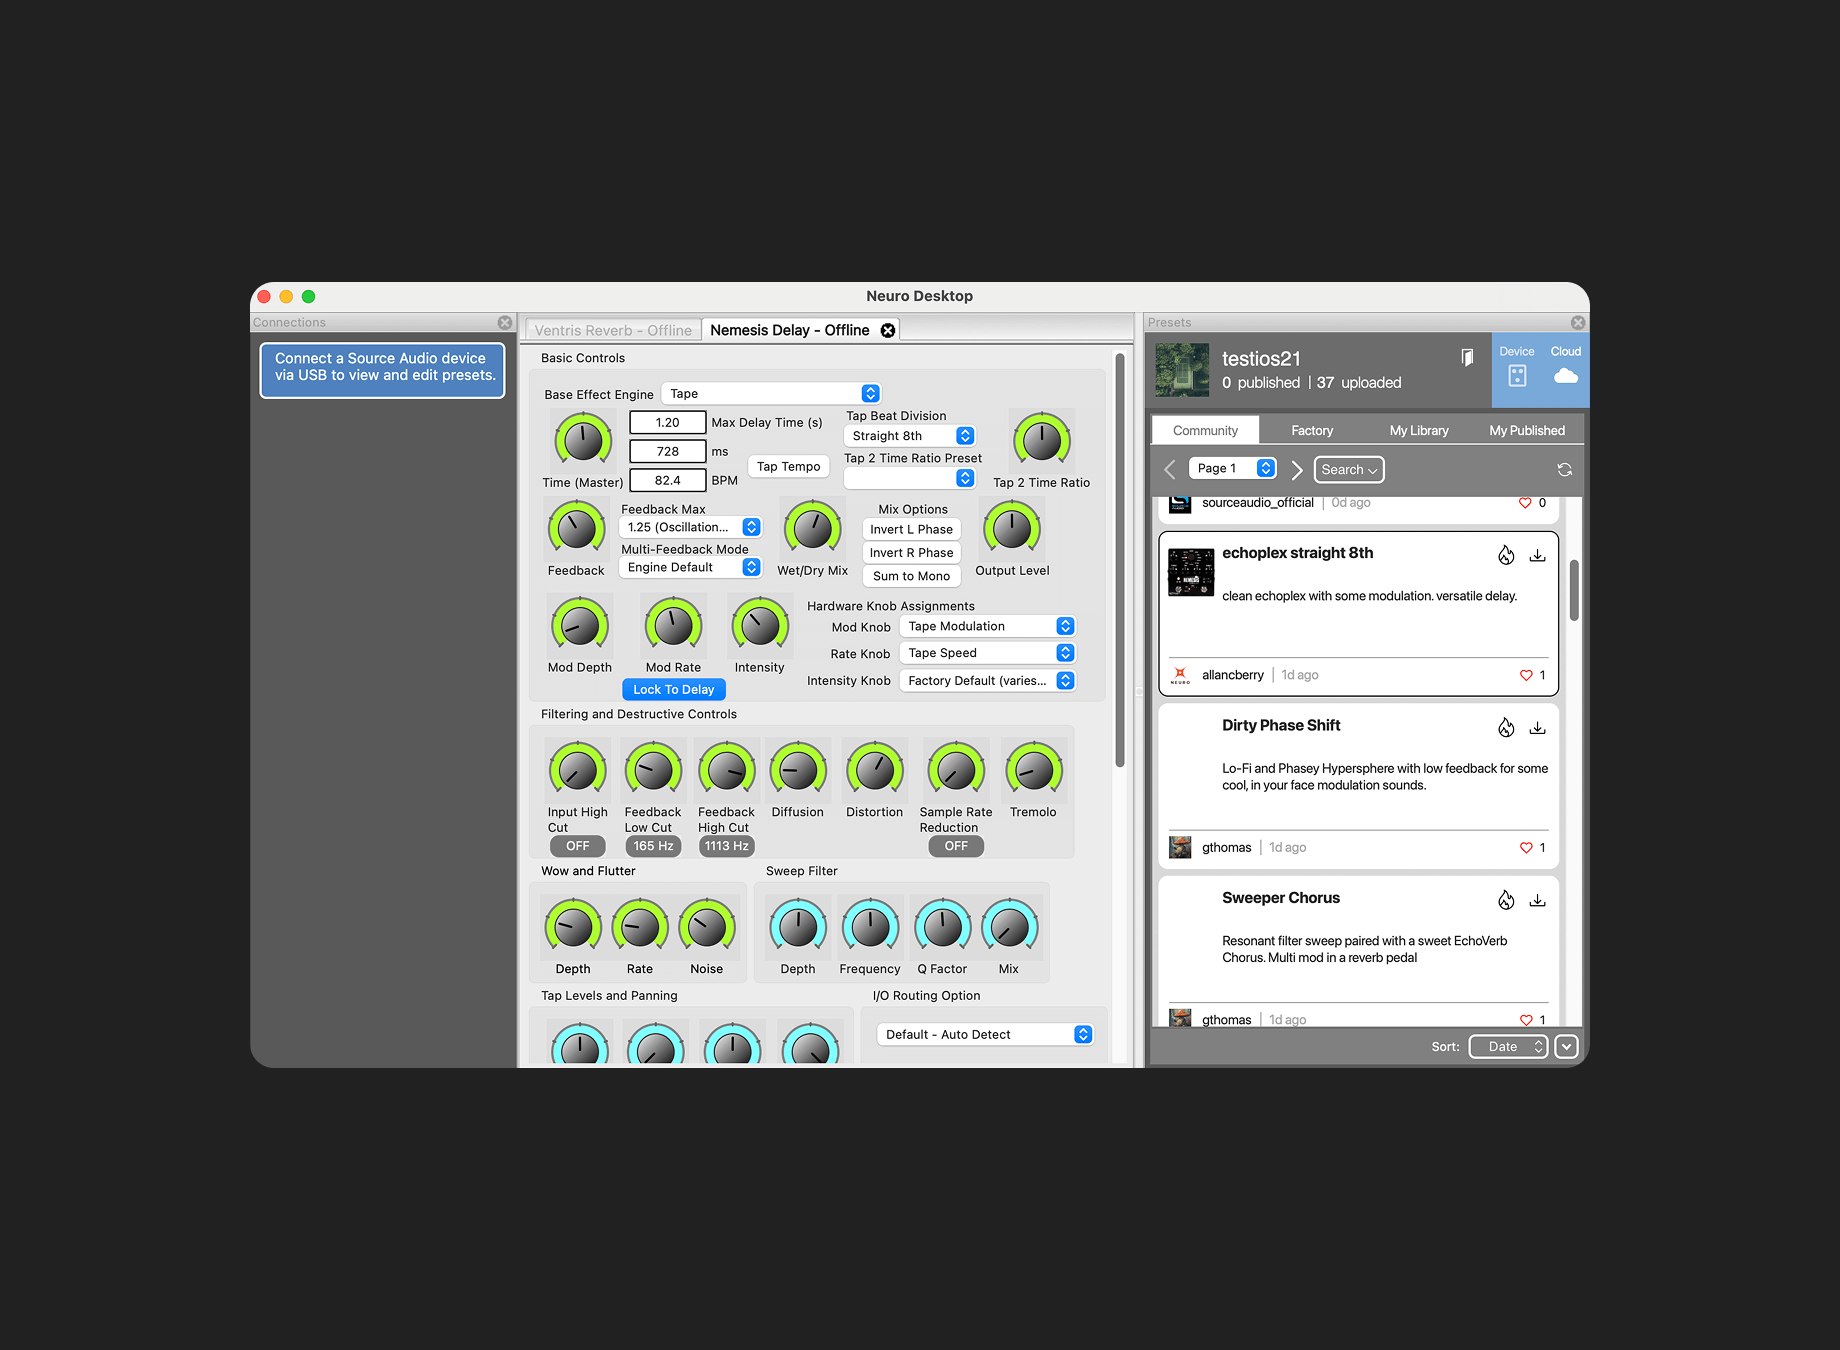Switch to the My Published tab

[x=1527, y=431]
